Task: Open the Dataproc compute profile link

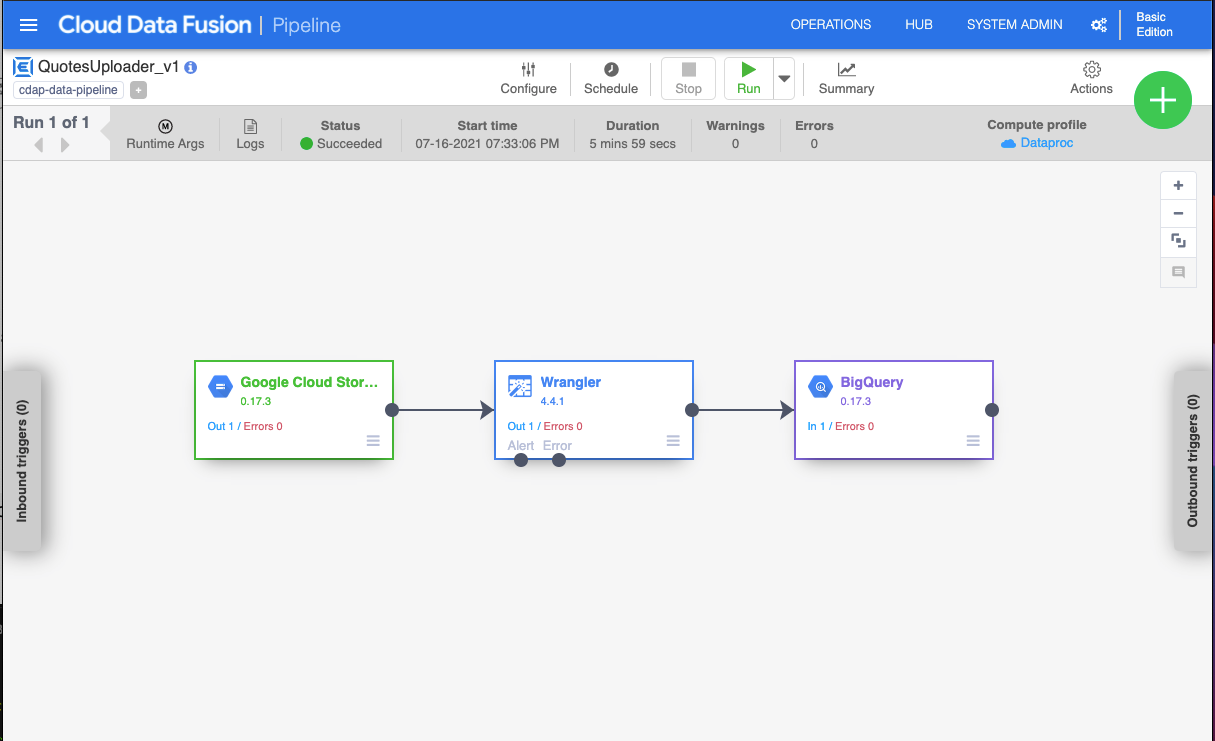Action: [1037, 144]
